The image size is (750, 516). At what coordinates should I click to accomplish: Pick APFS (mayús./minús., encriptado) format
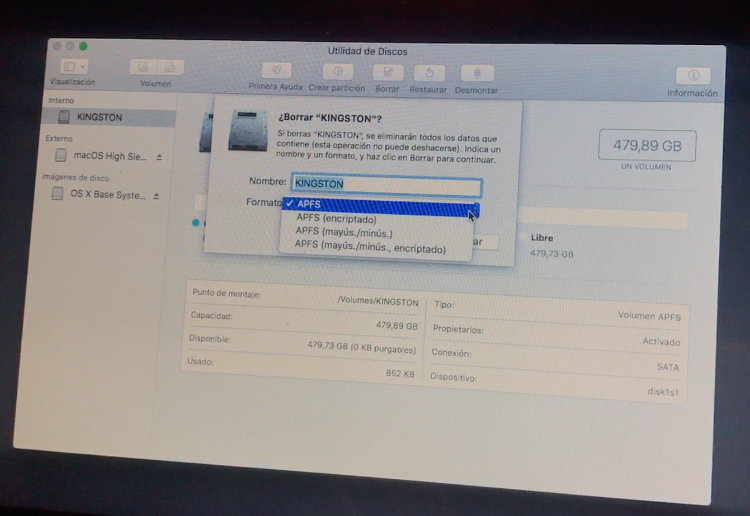369,245
